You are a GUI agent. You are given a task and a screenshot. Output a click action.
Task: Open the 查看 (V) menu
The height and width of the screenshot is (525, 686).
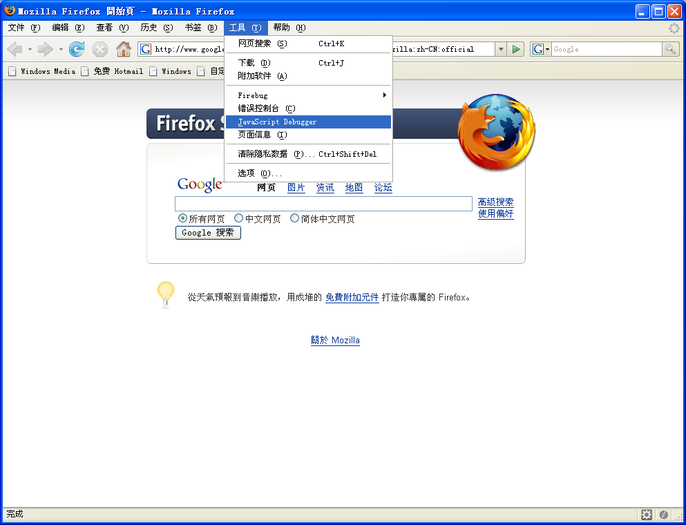[x=112, y=28]
